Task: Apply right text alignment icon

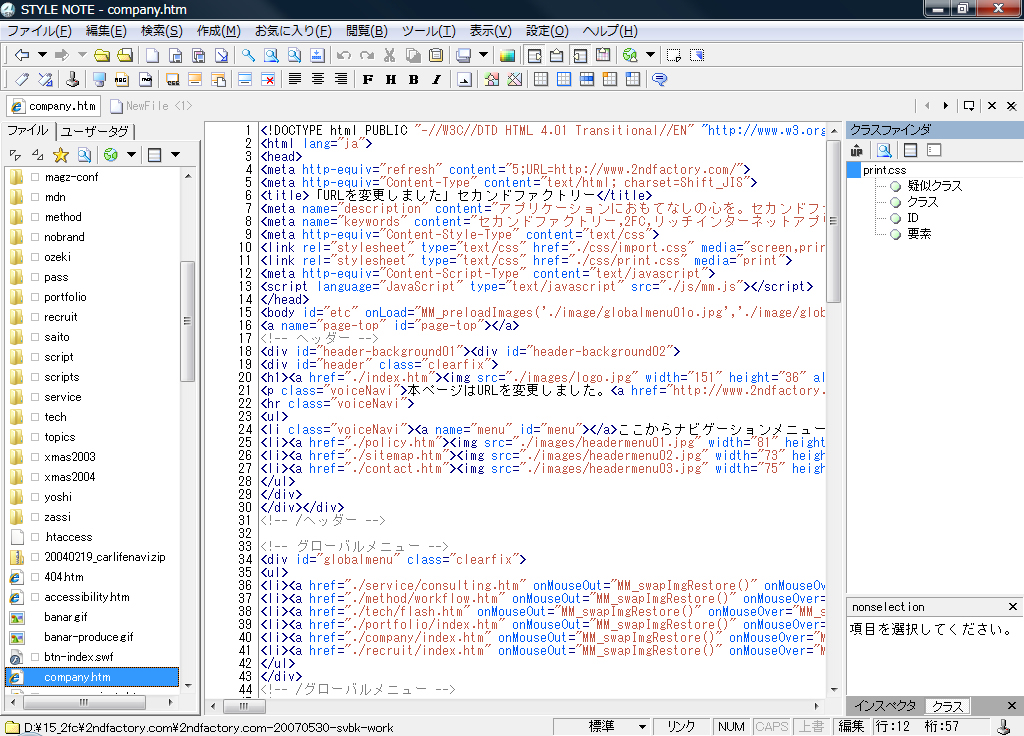Action: pos(340,80)
